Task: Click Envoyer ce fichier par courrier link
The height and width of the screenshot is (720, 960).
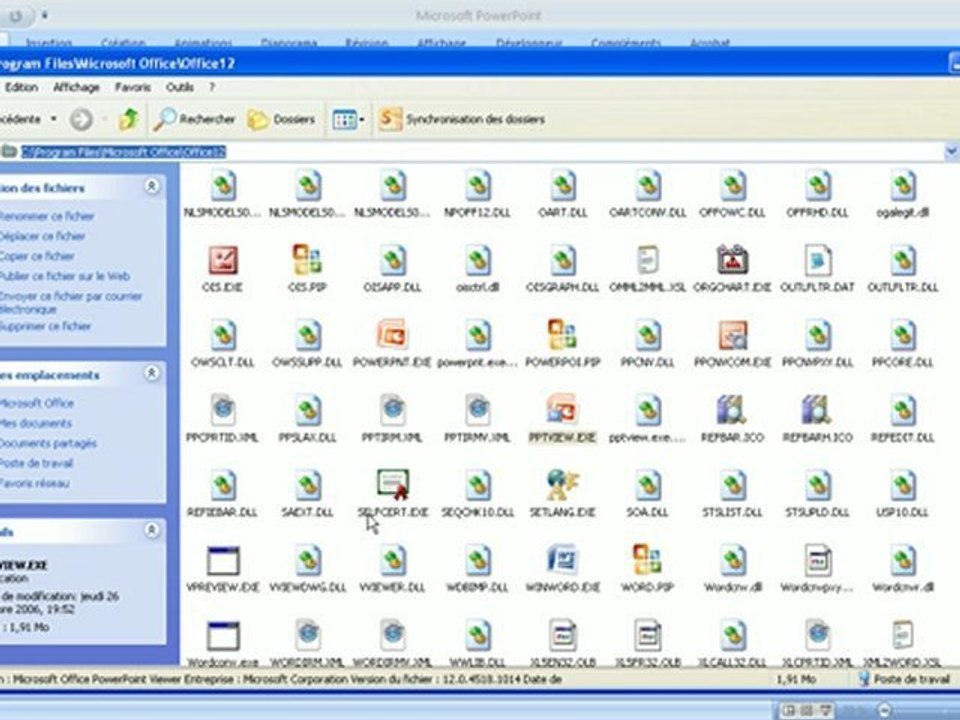Action: click(x=70, y=302)
